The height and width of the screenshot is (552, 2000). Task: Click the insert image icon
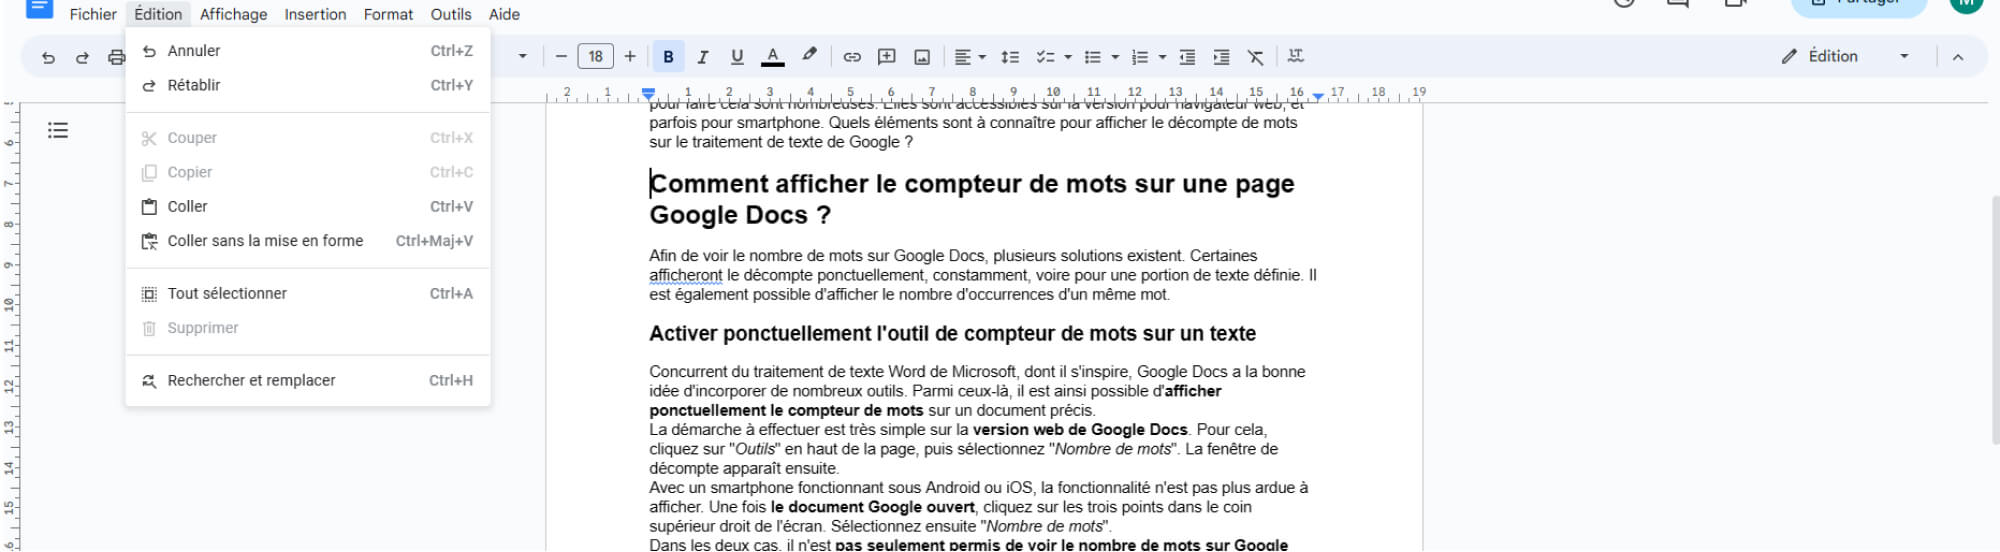point(922,57)
